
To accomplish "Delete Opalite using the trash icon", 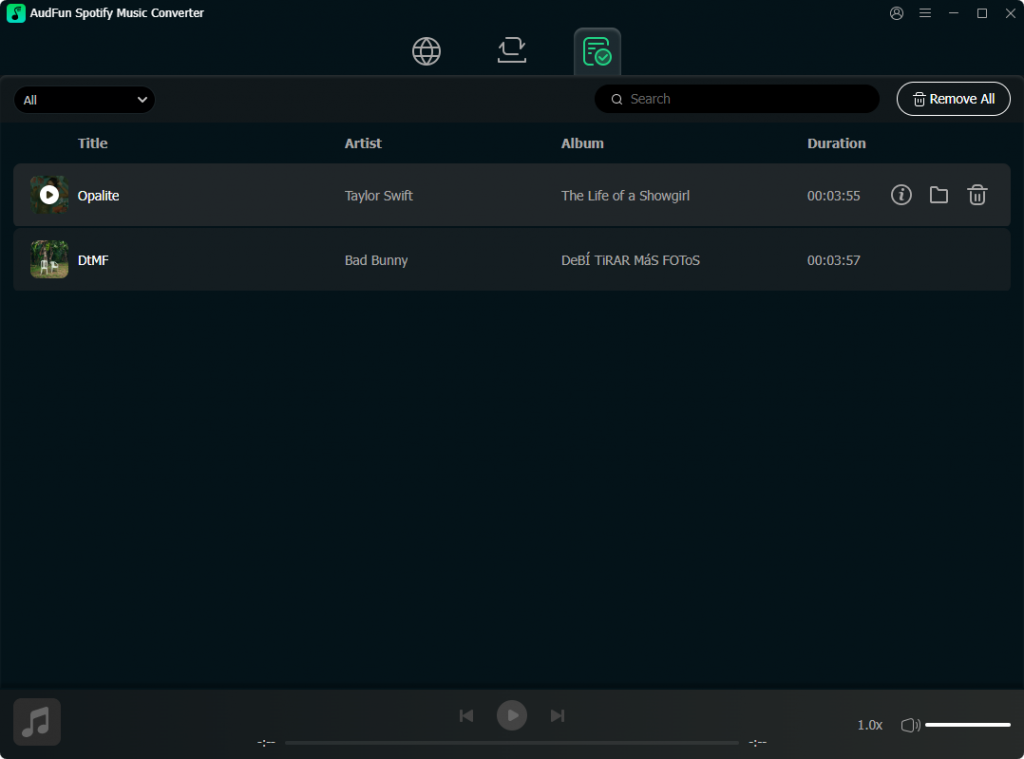I will (977, 195).
